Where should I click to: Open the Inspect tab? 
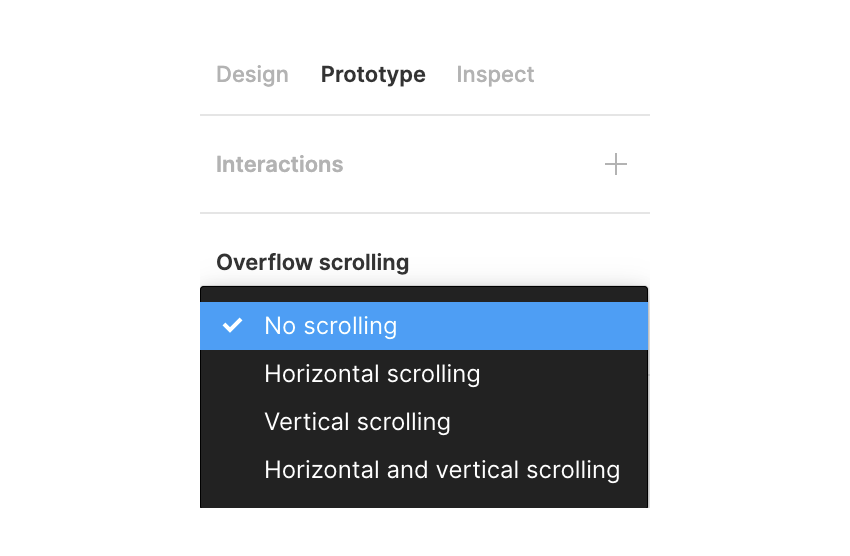coord(495,75)
